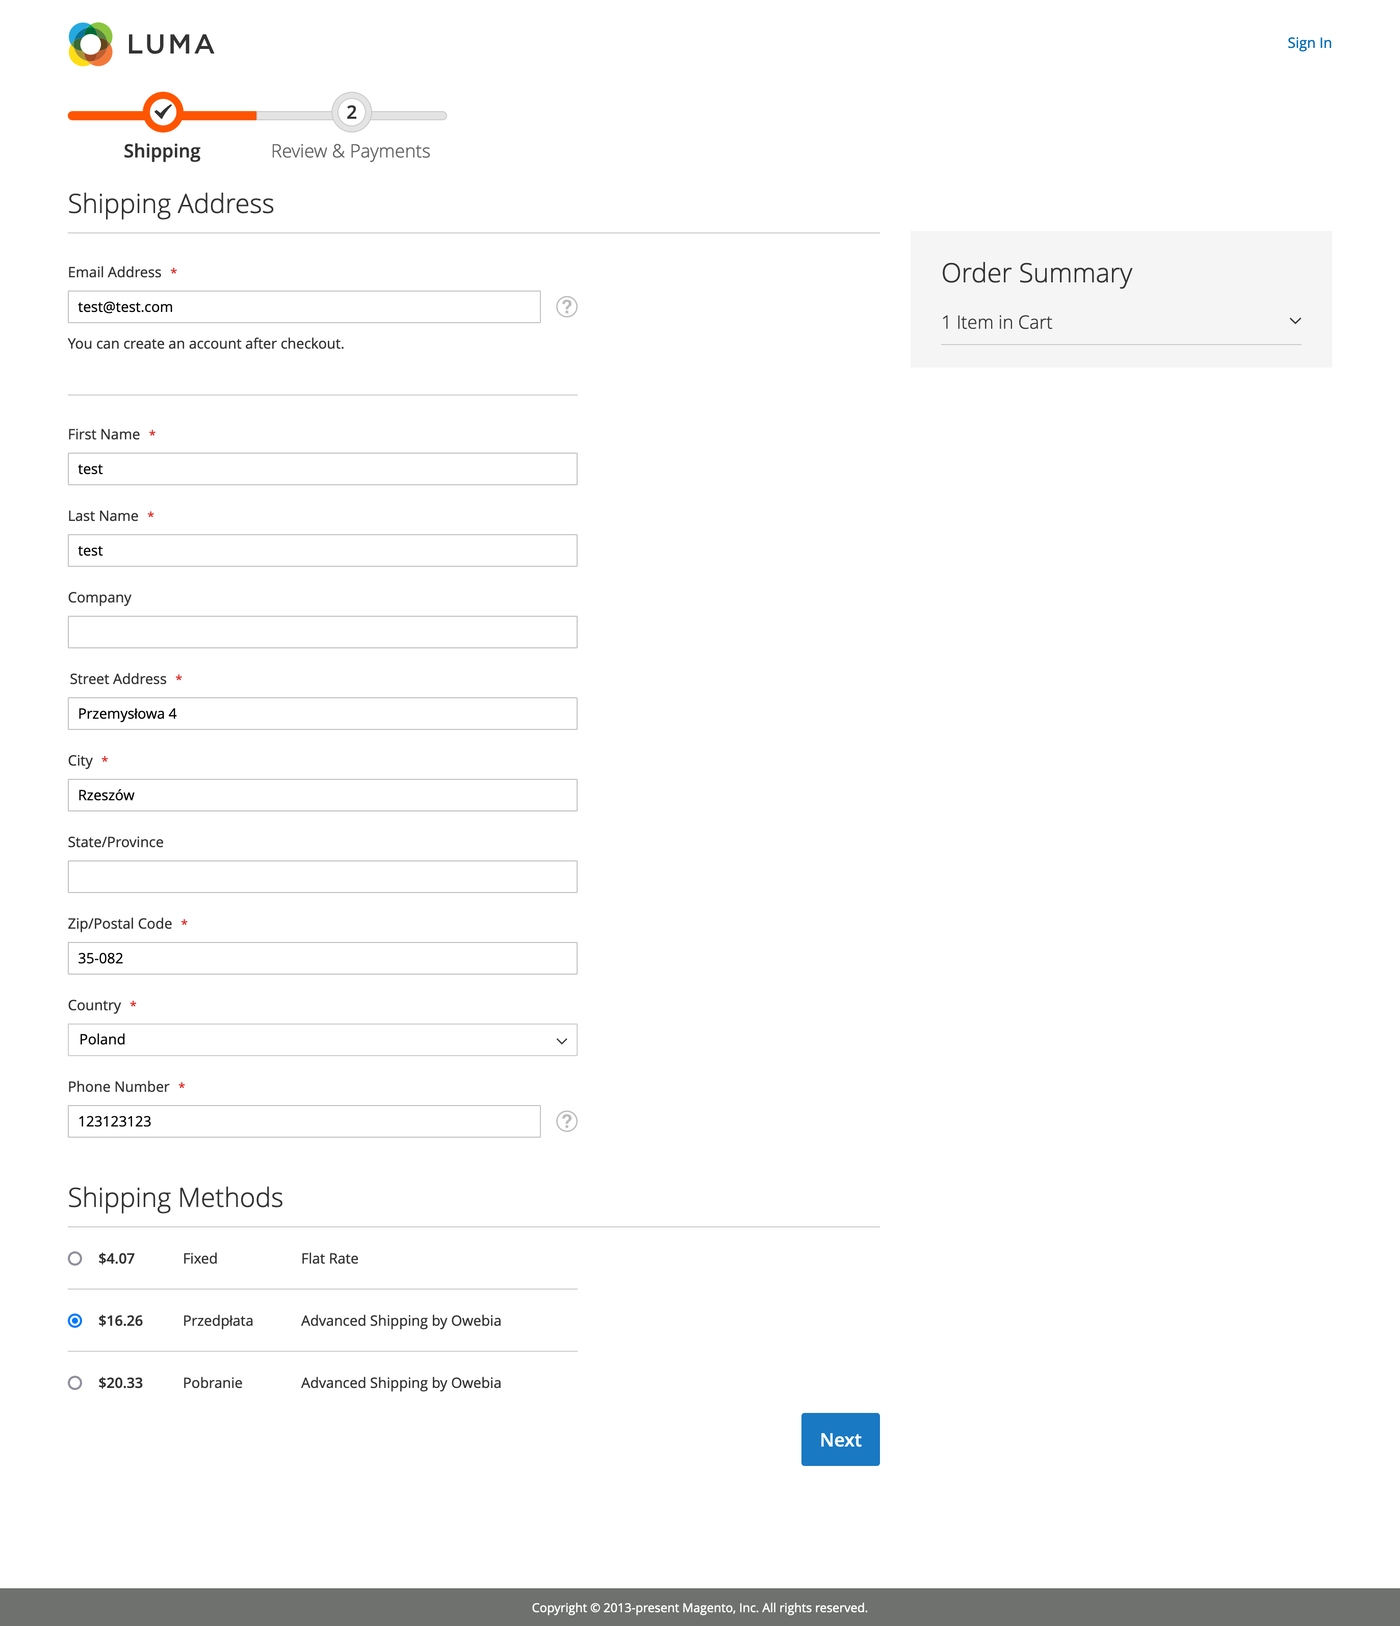Click the Zip/Postal Code field
This screenshot has width=1400, height=1626.
point(322,958)
